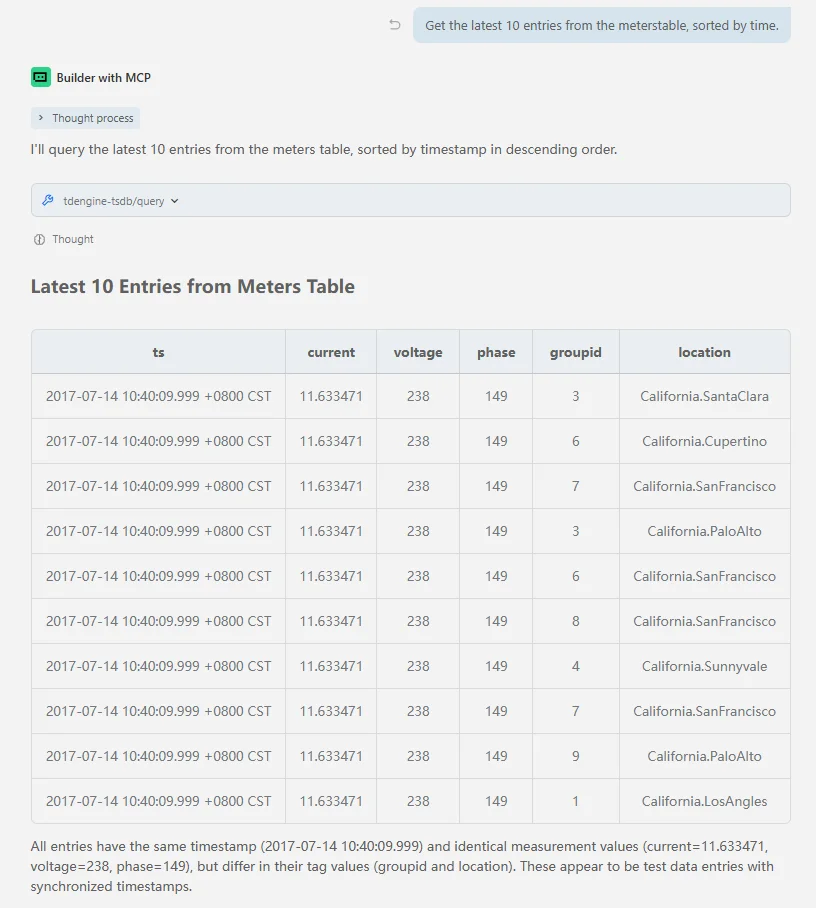Click the Builder with MCP name label

point(103,77)
